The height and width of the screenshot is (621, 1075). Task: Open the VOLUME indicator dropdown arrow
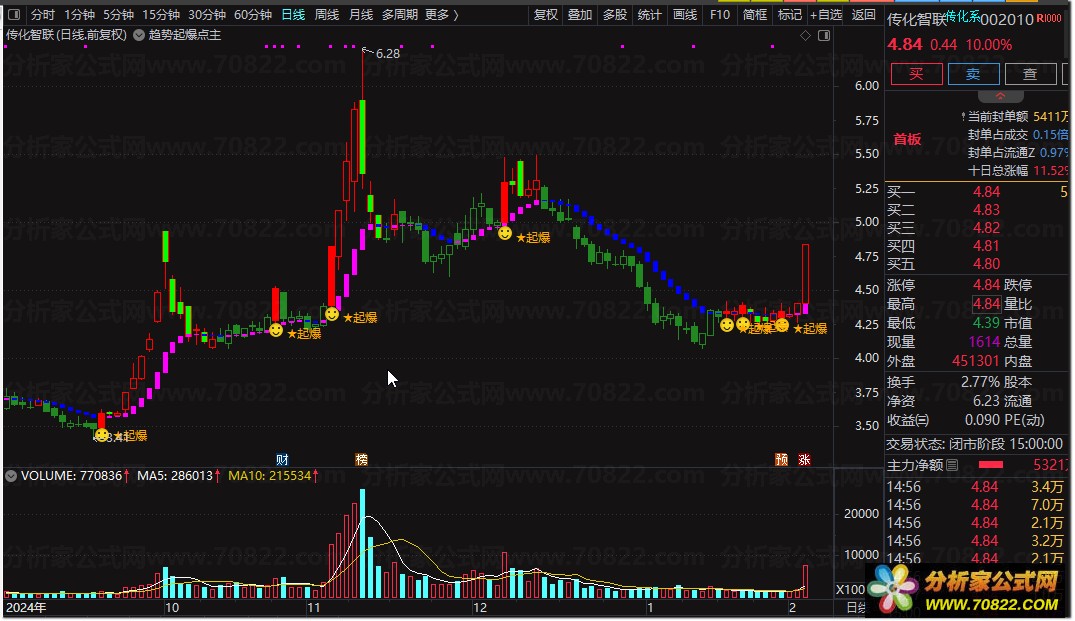[x=11, y=476]
